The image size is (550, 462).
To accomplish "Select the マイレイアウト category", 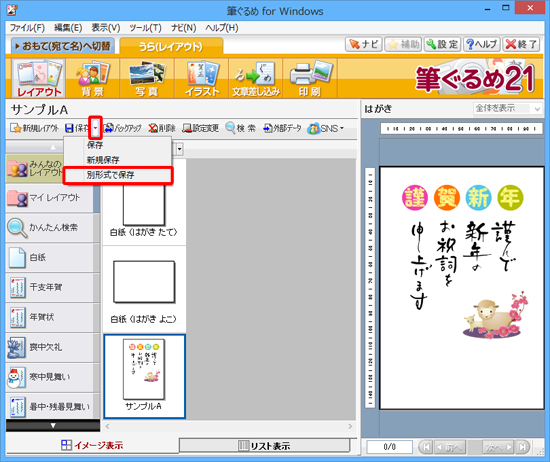I will (49, 198).
